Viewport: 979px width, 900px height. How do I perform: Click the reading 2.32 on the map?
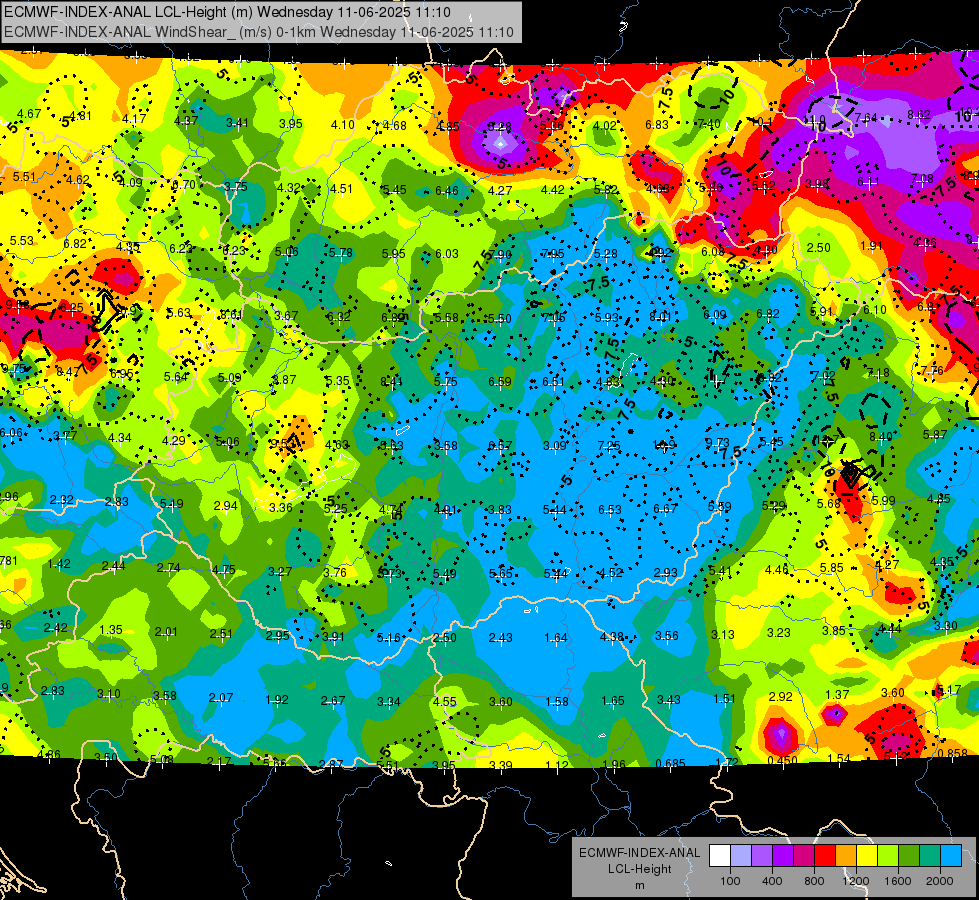coord(61,500)
